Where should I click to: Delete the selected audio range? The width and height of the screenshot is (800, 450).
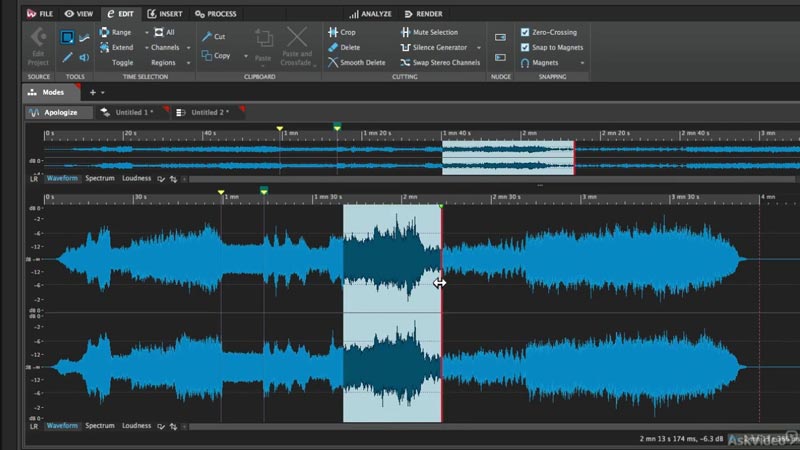tap(344, 47)
